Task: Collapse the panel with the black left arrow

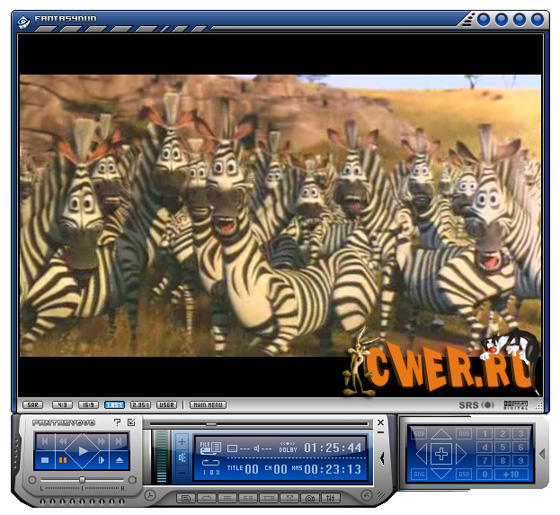Action: click(382, 458)
